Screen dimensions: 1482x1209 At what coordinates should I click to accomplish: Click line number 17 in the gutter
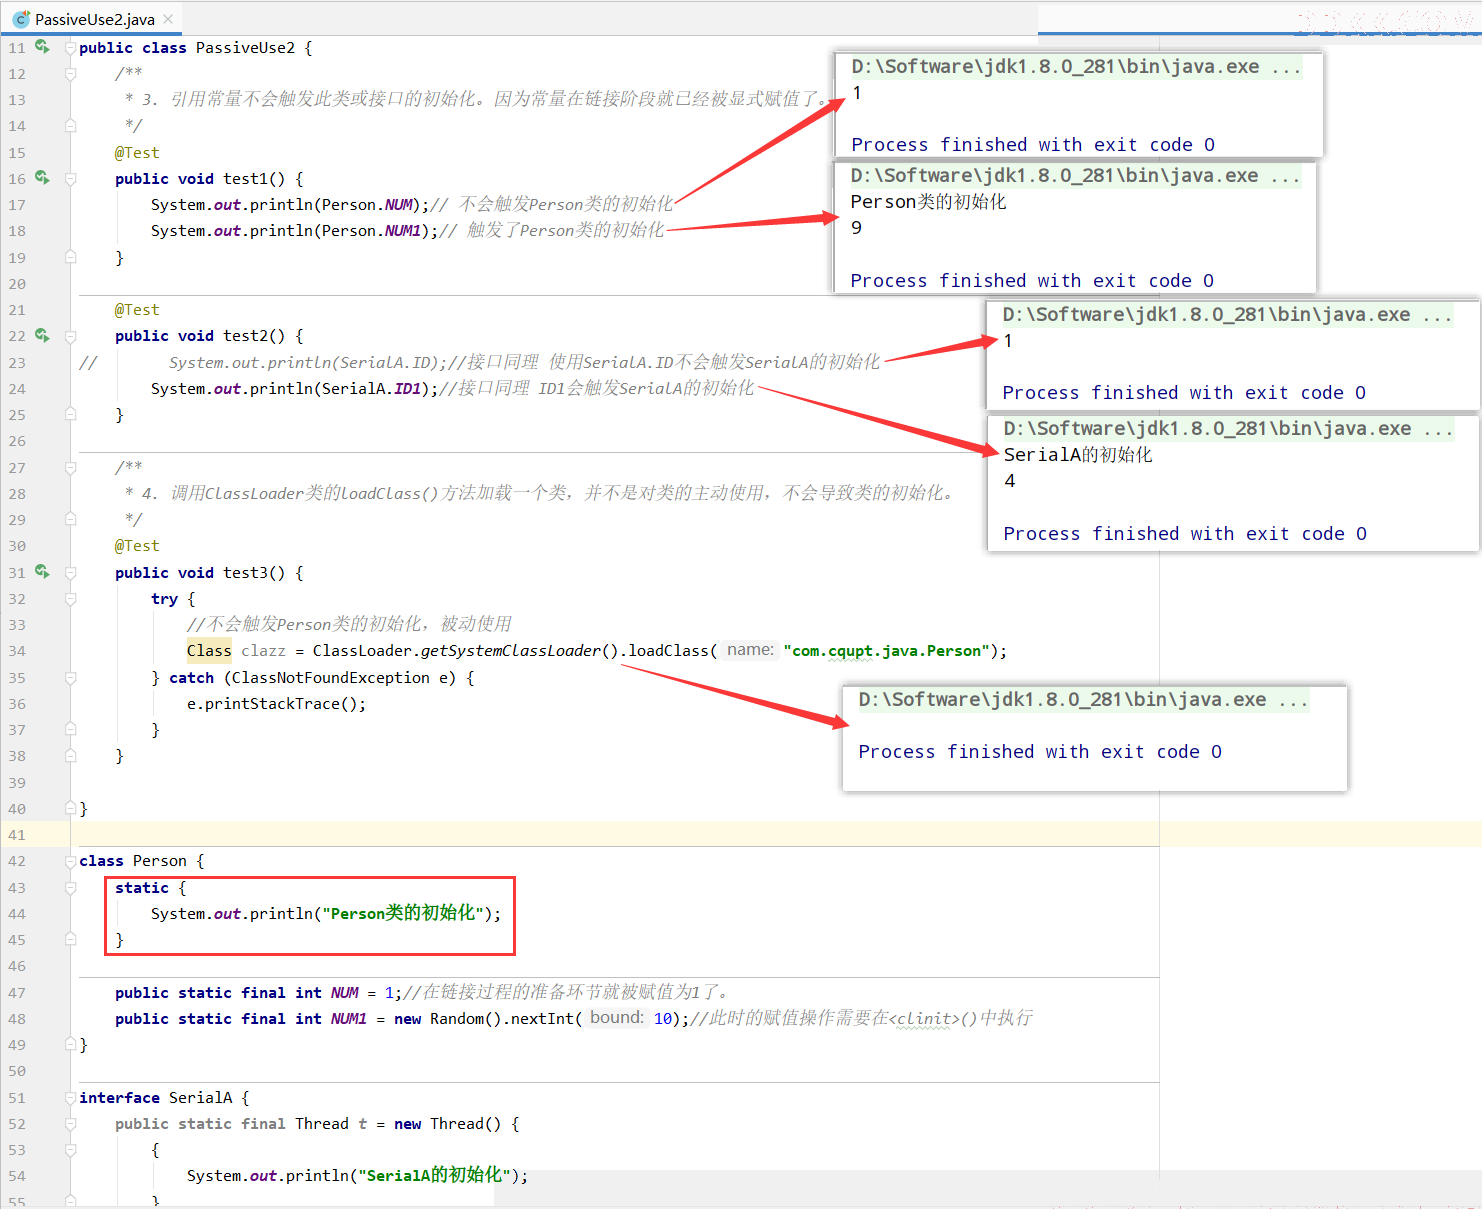pos(17,205)
